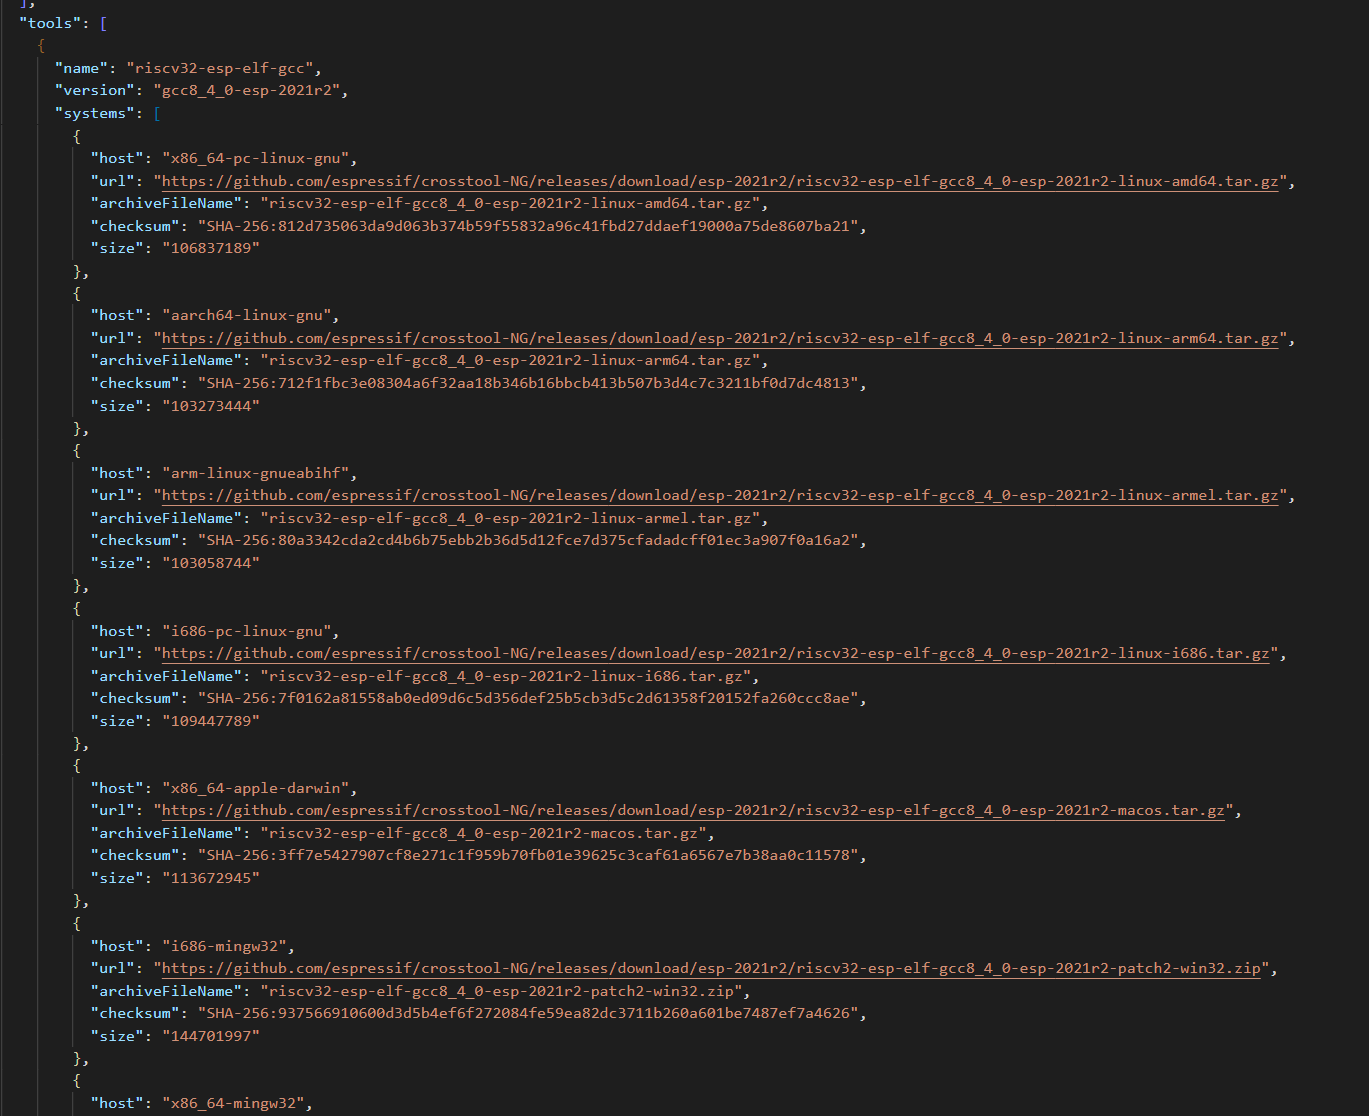Click the checksum starting with SHA-256:812d

527,226
